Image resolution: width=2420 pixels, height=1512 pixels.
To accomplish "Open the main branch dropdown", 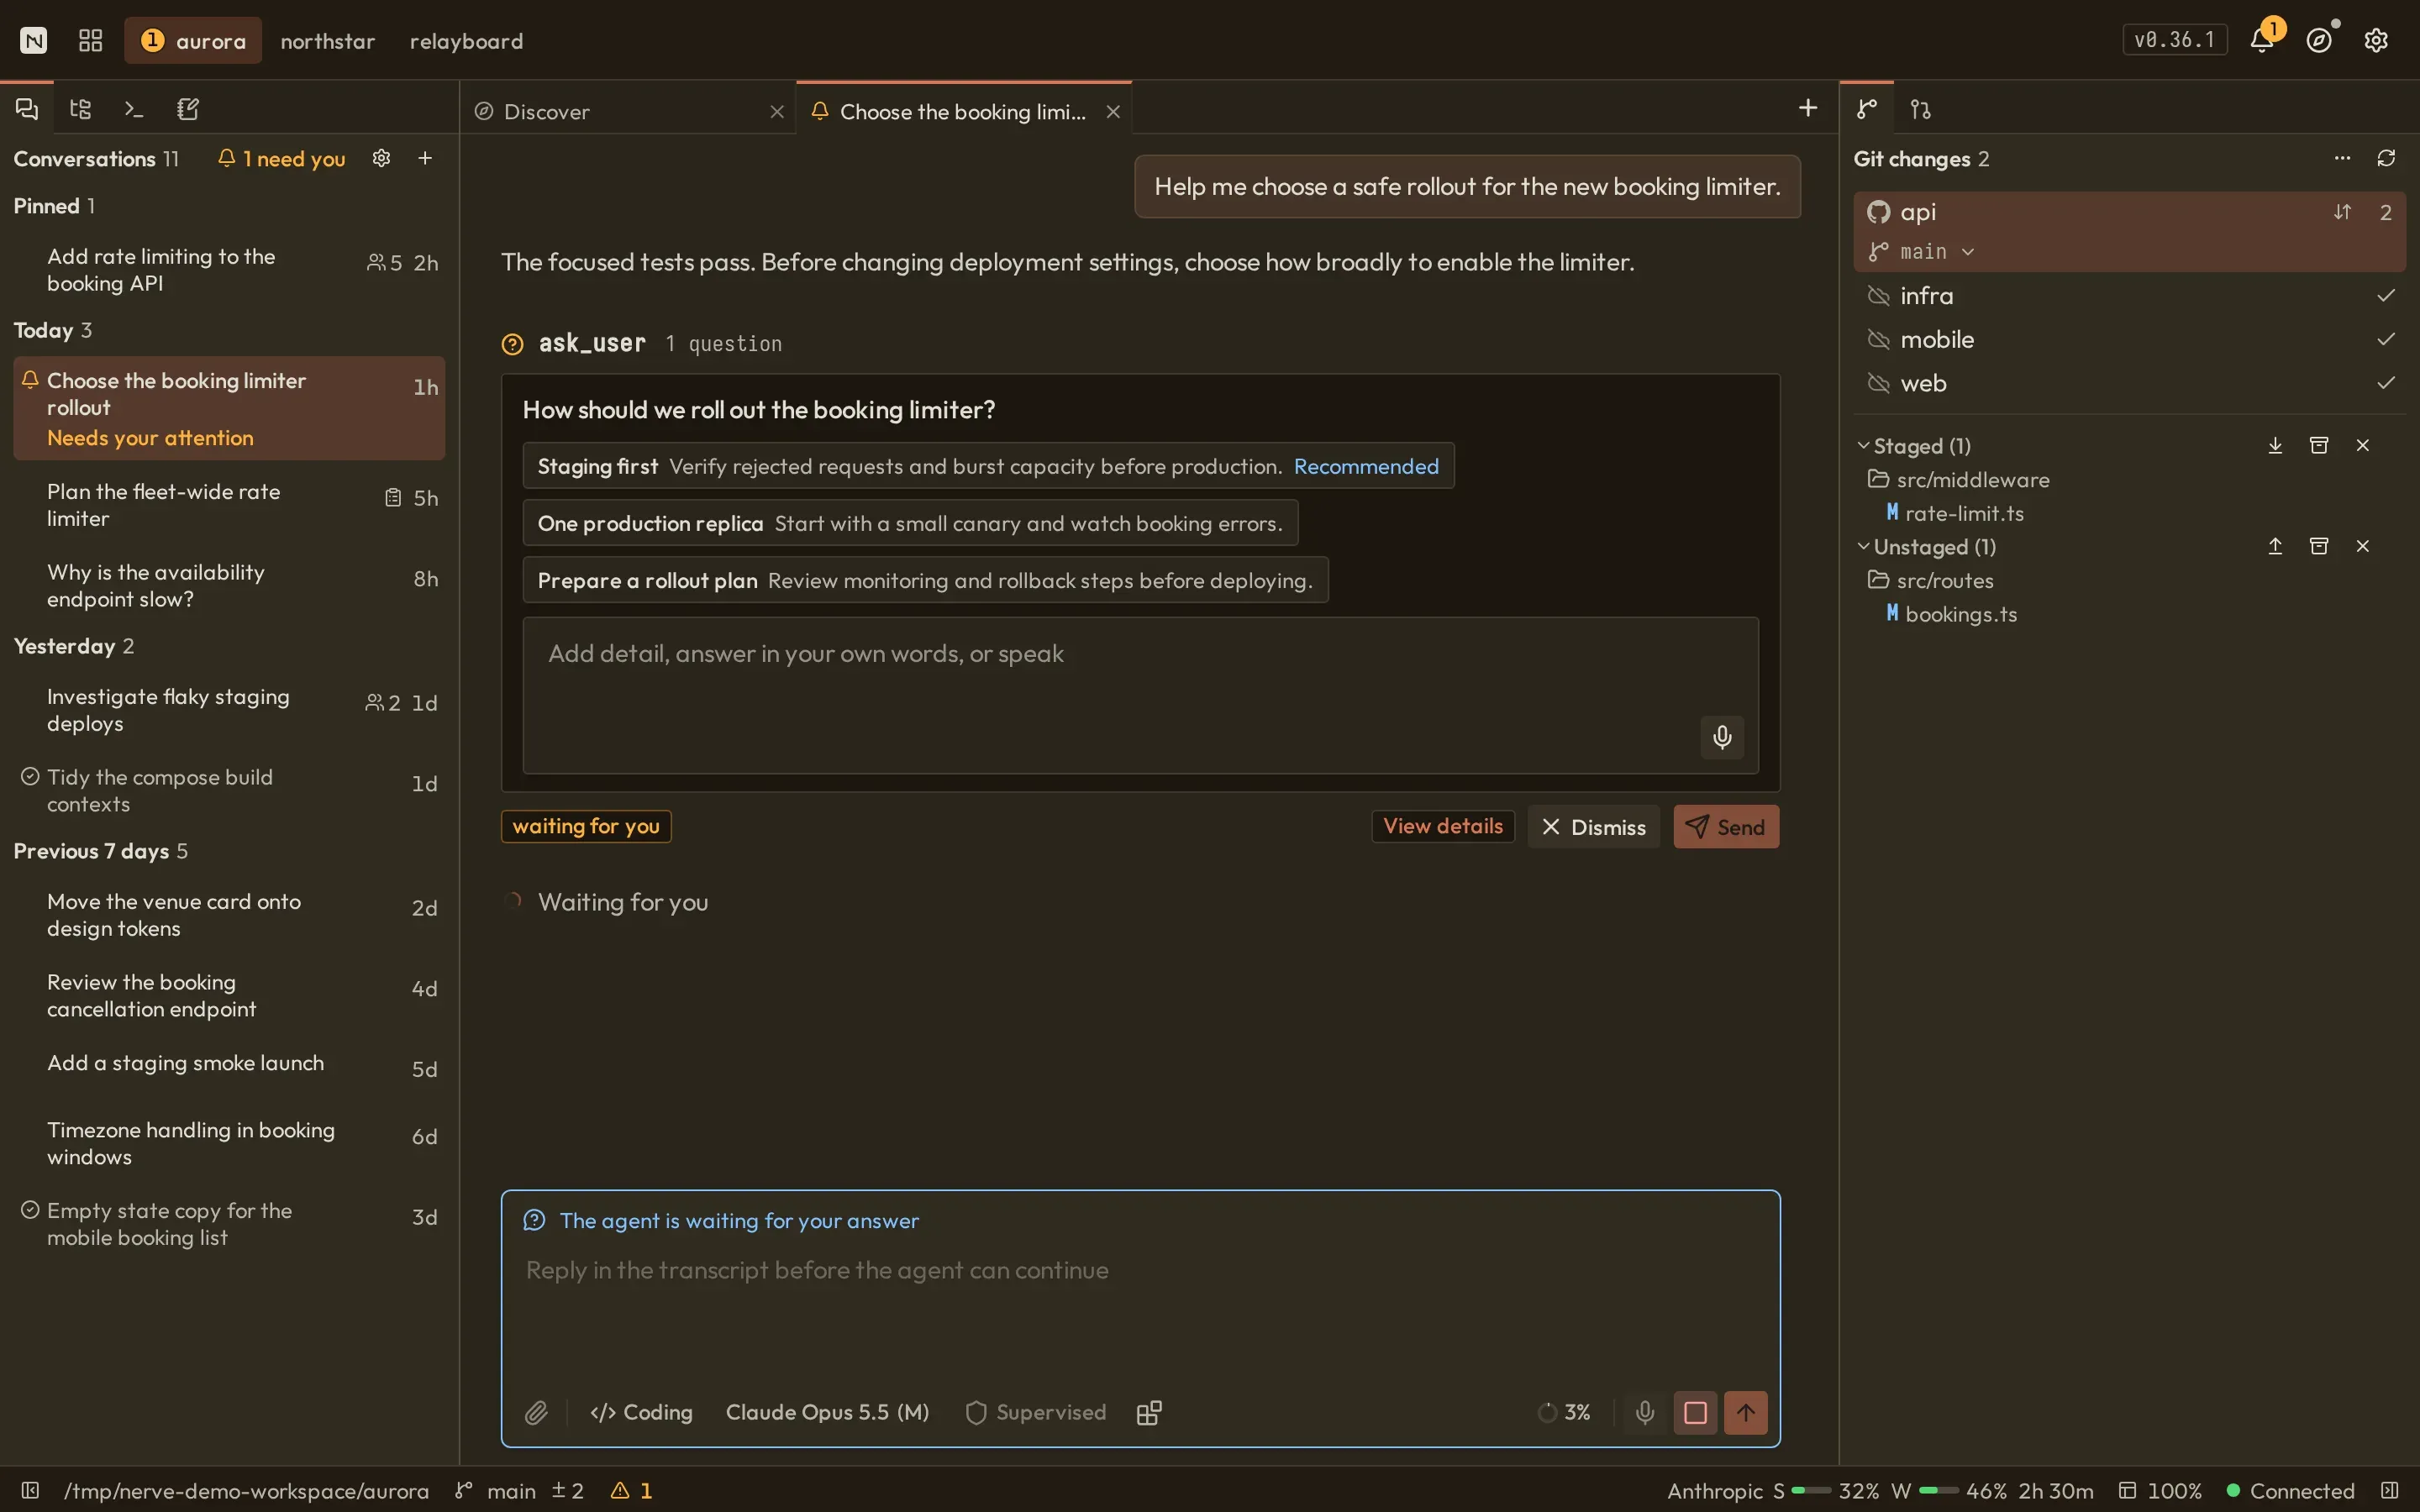I will (1921, 252).
